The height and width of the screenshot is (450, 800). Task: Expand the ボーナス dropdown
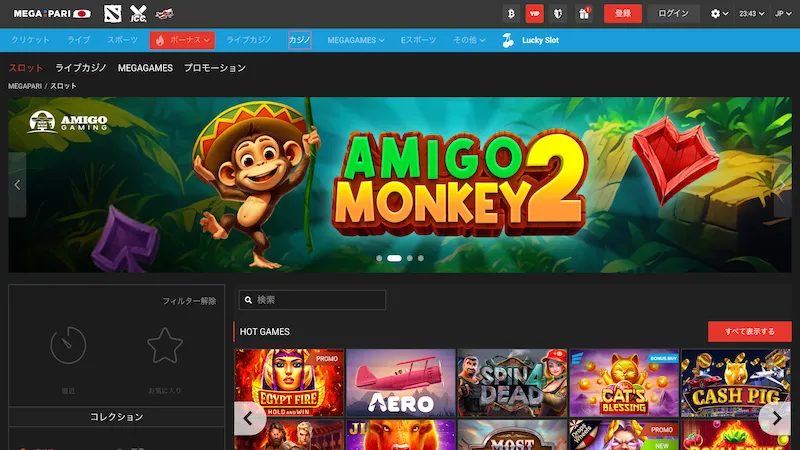pos(182,40)
